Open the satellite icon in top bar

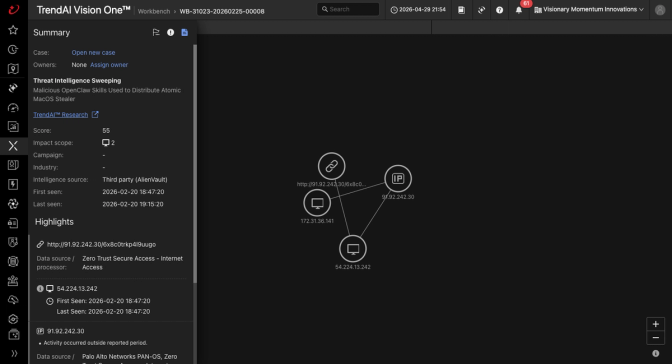coord(481,9)
